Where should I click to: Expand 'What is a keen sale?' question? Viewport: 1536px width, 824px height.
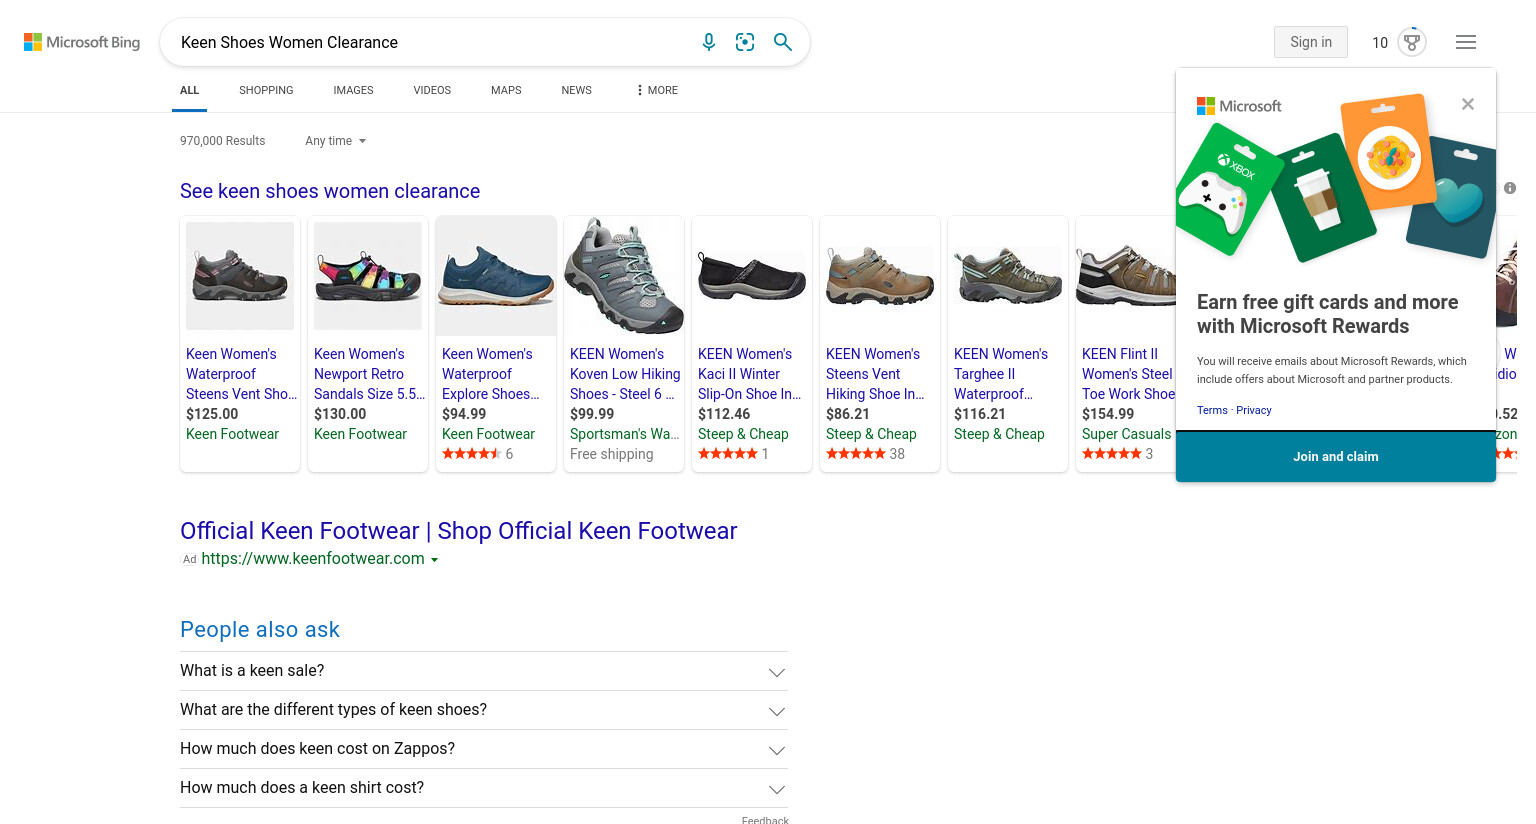[x=484, y=671]
